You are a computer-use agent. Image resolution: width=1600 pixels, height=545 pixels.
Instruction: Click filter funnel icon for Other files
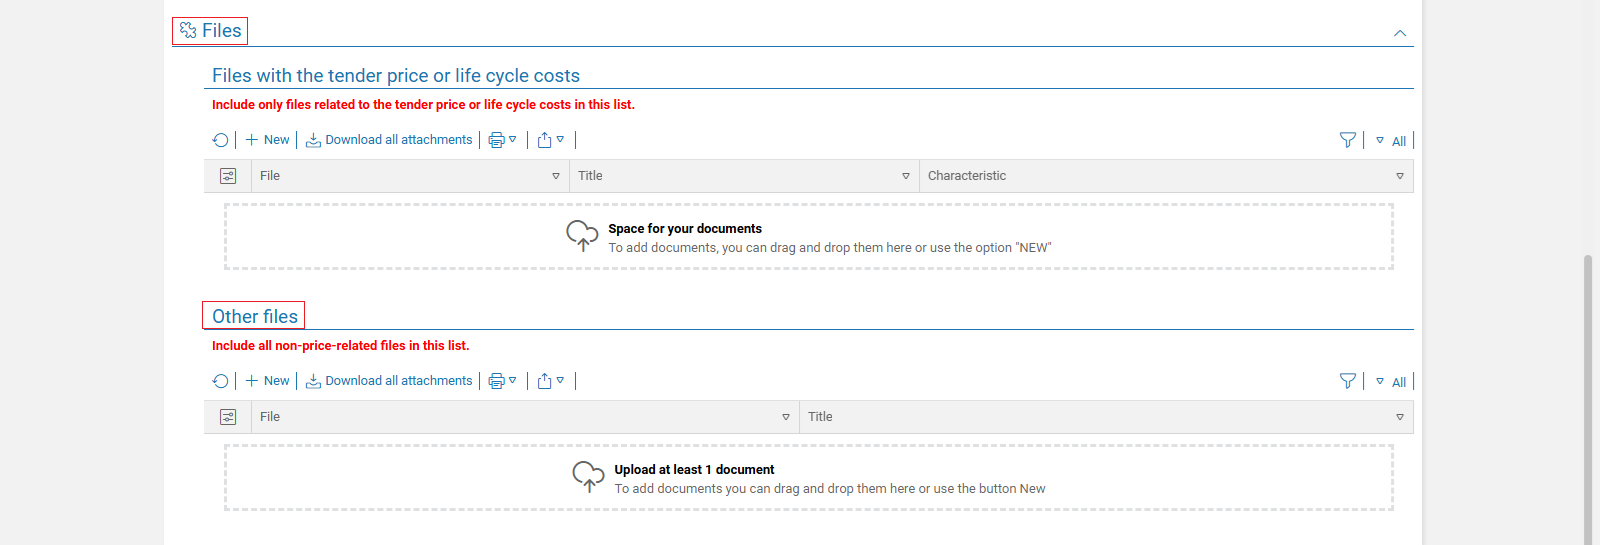[x=1348, y=381]
